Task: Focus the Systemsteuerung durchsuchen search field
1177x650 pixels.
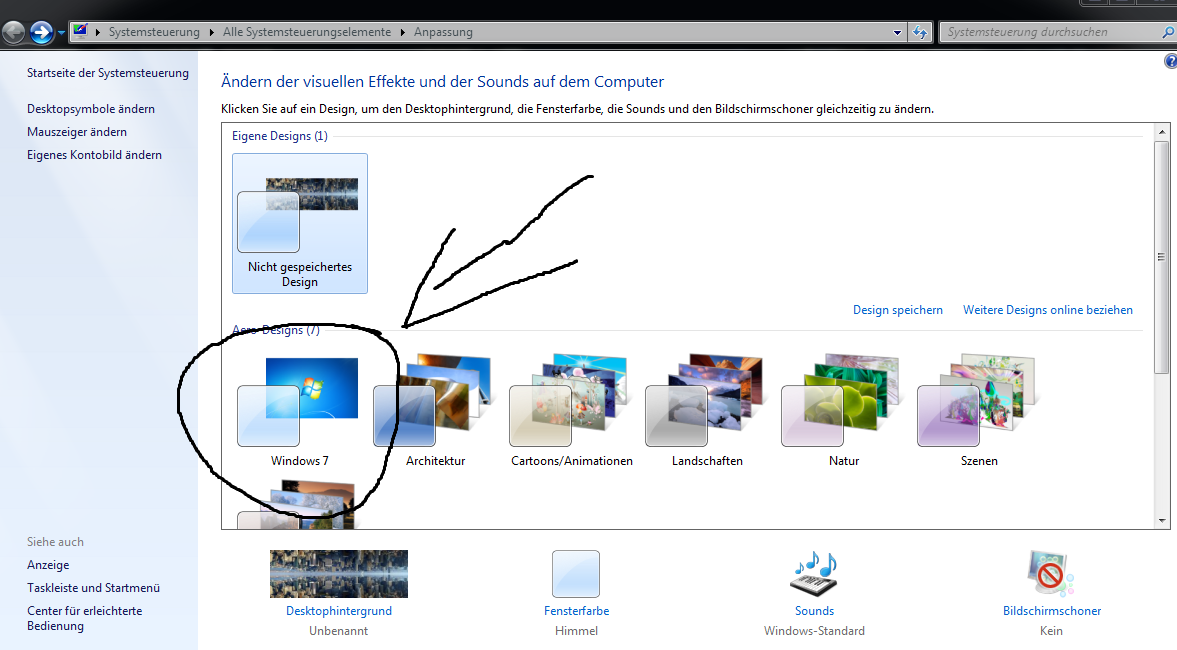Action: 1051,32
